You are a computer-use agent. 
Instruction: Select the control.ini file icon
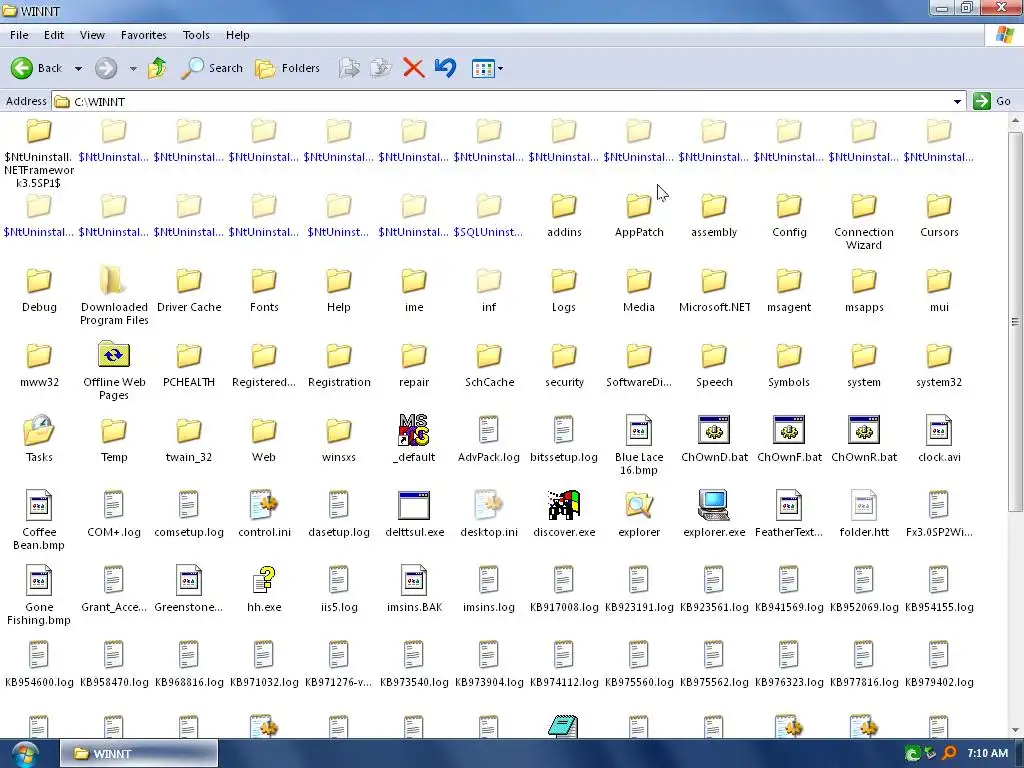264,505
